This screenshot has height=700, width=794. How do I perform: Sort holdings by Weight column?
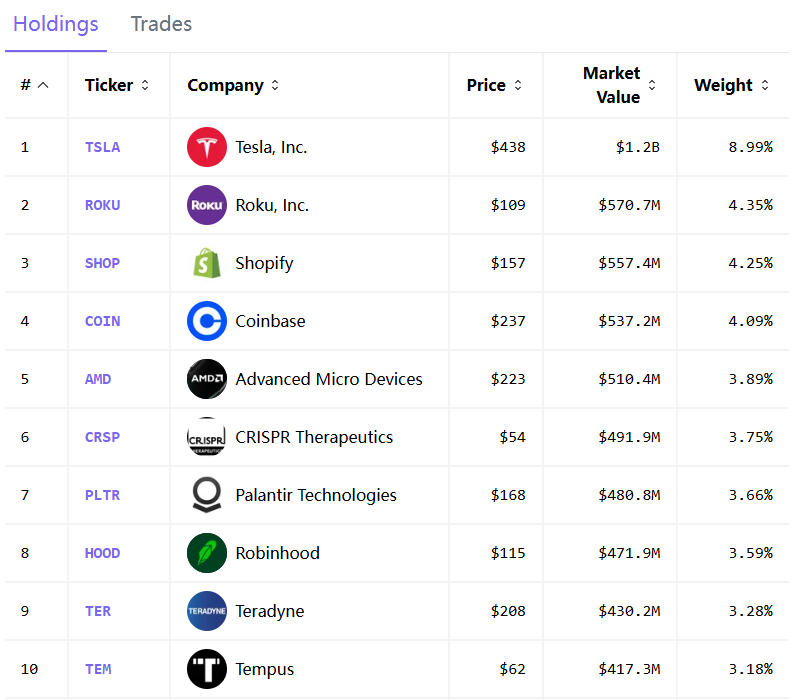(731, 85)
